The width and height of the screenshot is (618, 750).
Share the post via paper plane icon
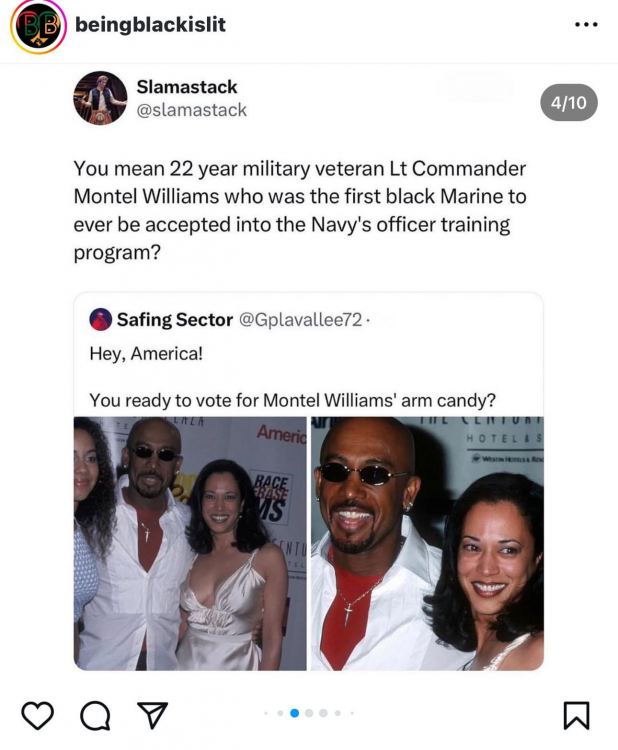pos(153,715)
